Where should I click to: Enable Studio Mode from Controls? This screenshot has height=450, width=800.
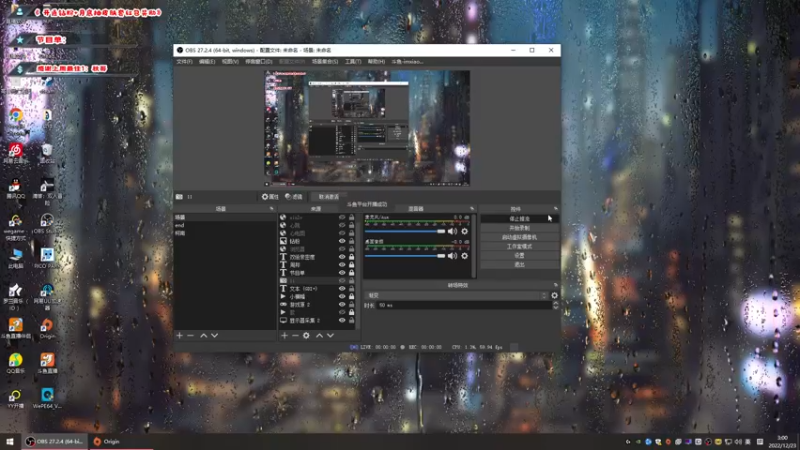pyautogui.click(x=519, y=246)
